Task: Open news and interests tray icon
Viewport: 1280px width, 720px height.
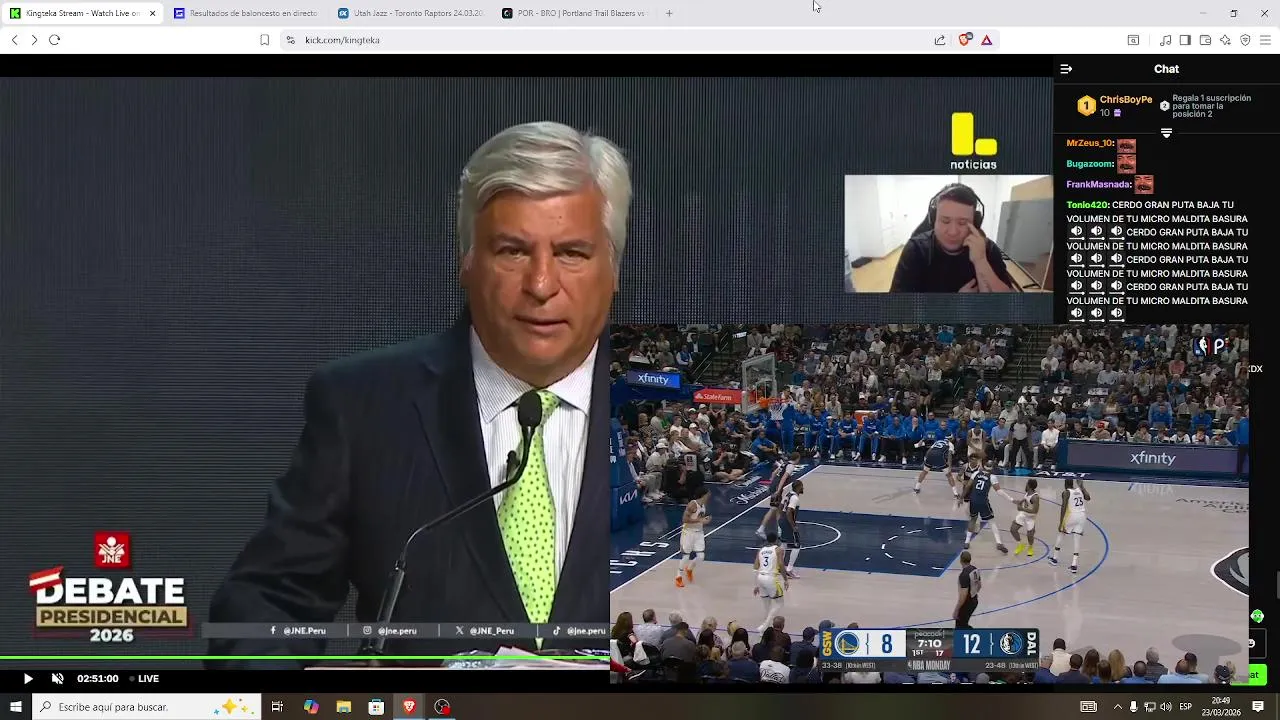Action: tap(1088, 707)
